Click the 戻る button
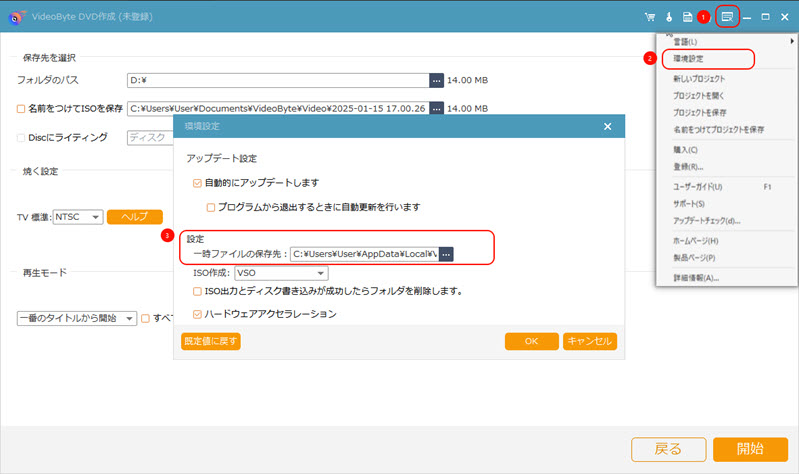This screenshot has width=799, height=474. (669, 449)
